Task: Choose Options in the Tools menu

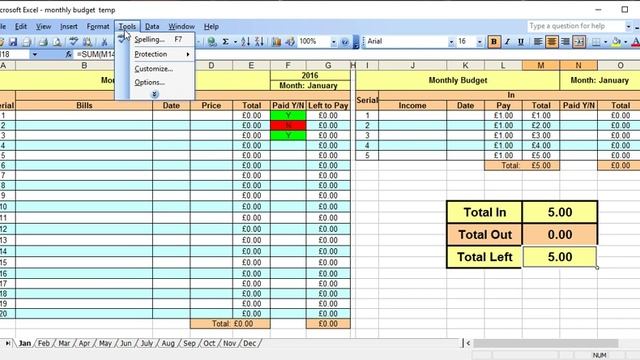Action: [x=162, y=82]
